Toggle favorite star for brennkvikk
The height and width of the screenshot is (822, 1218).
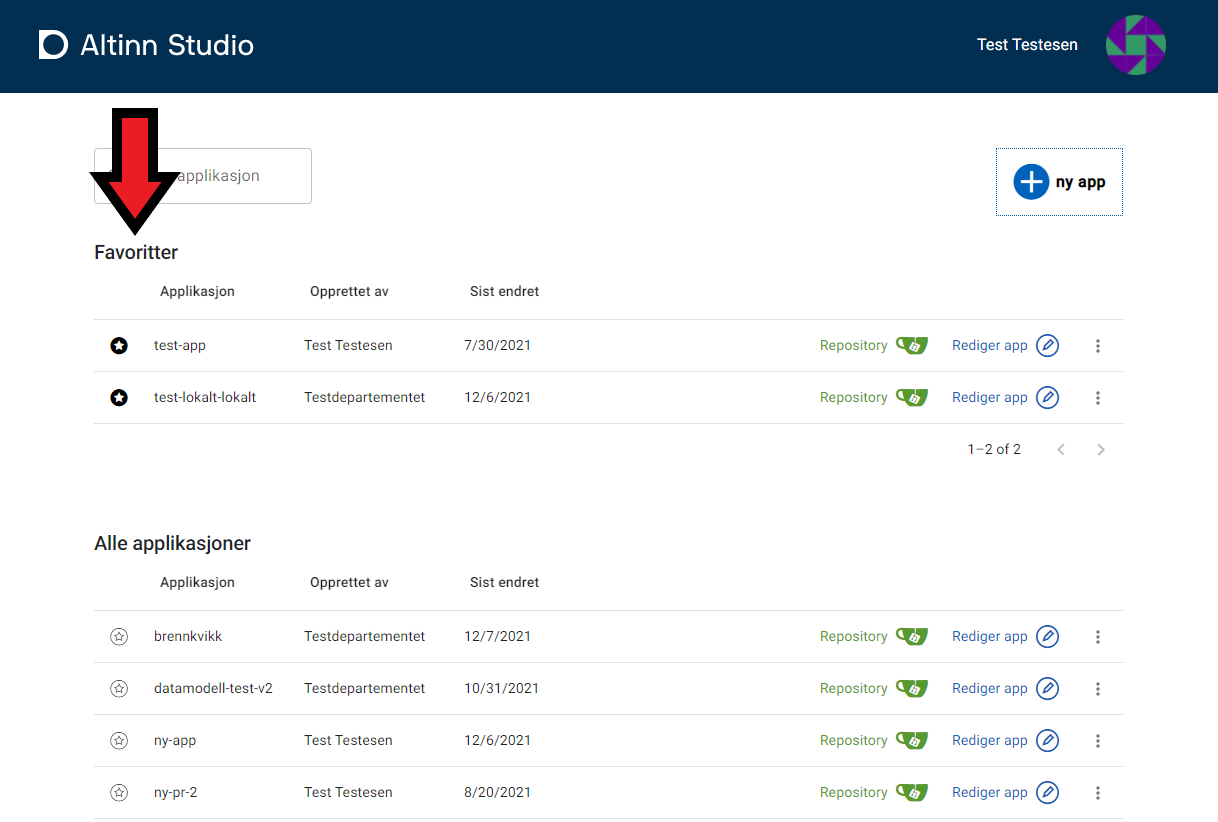[119, 636]
